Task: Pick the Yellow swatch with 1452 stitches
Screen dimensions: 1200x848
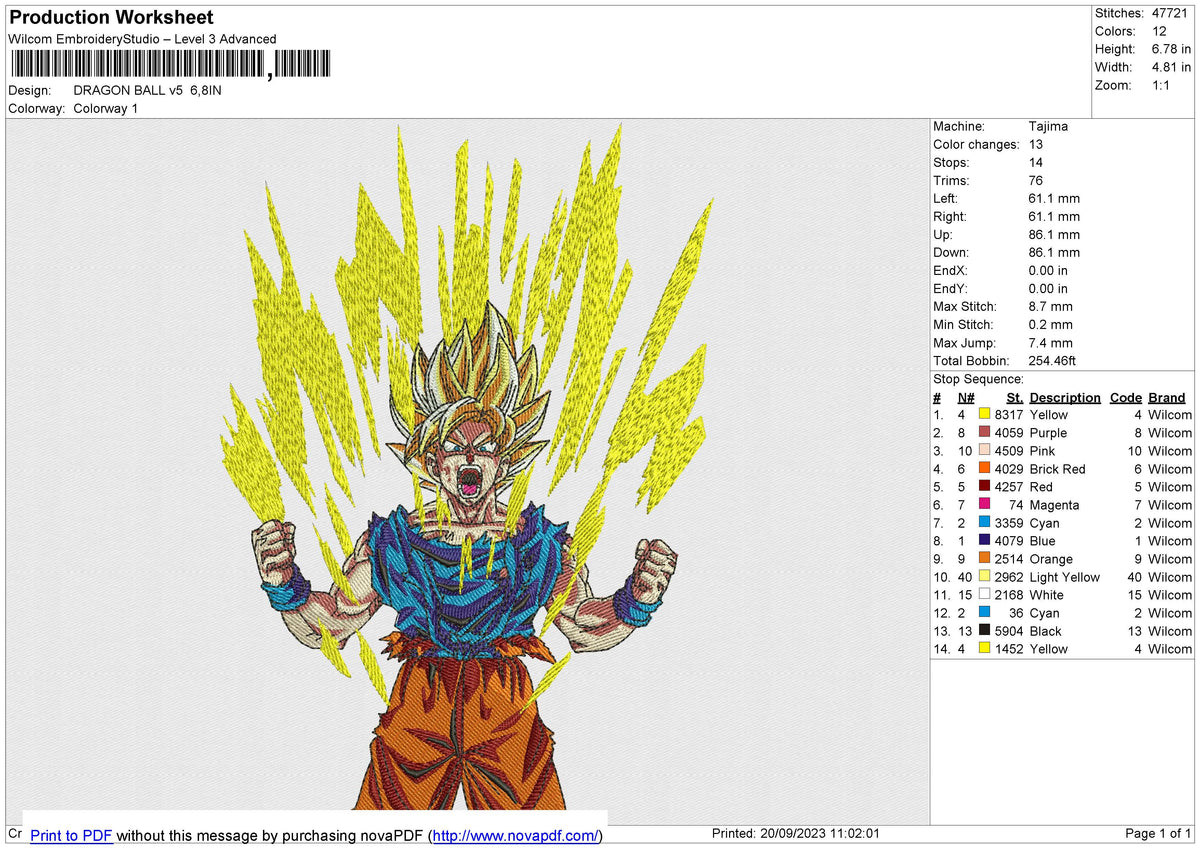Action: pos(985,649)
